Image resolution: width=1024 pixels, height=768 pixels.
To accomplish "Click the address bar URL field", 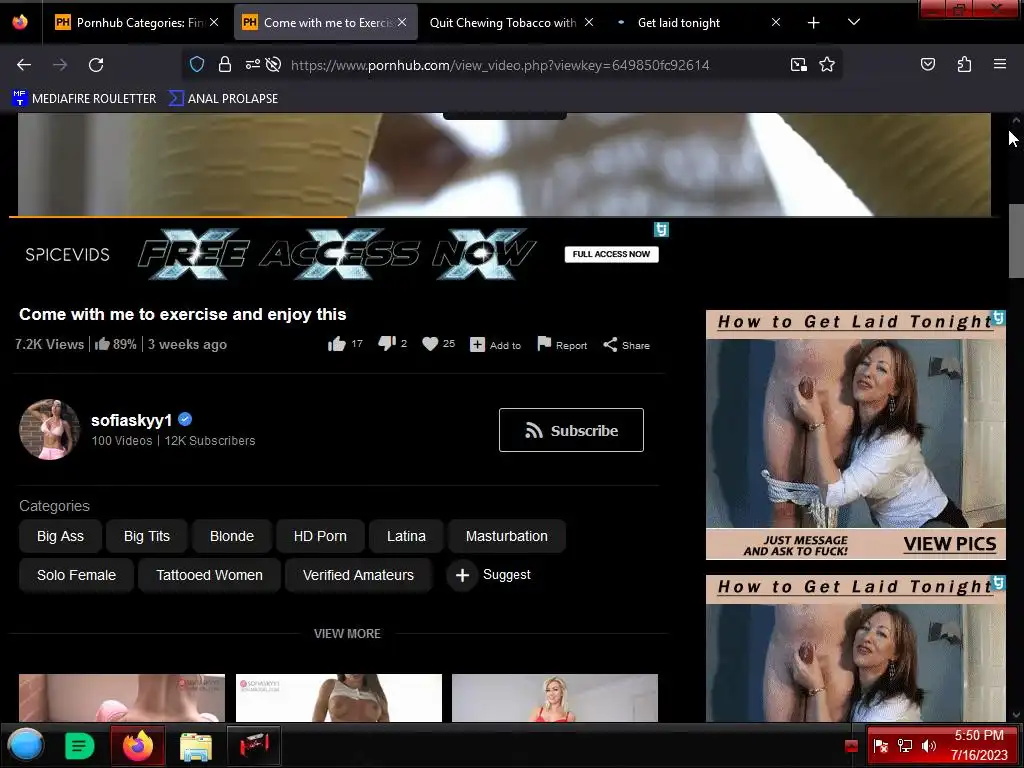I will pos(500,65).
